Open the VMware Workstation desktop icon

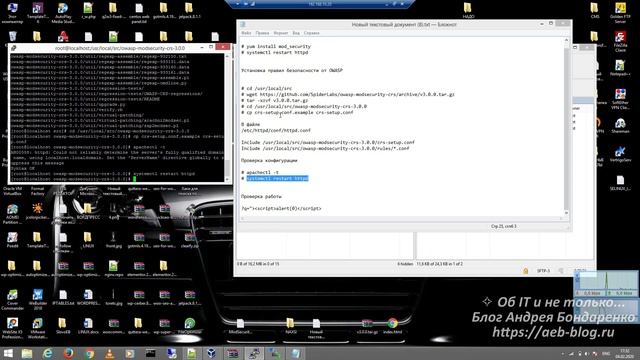coord(37,328)
